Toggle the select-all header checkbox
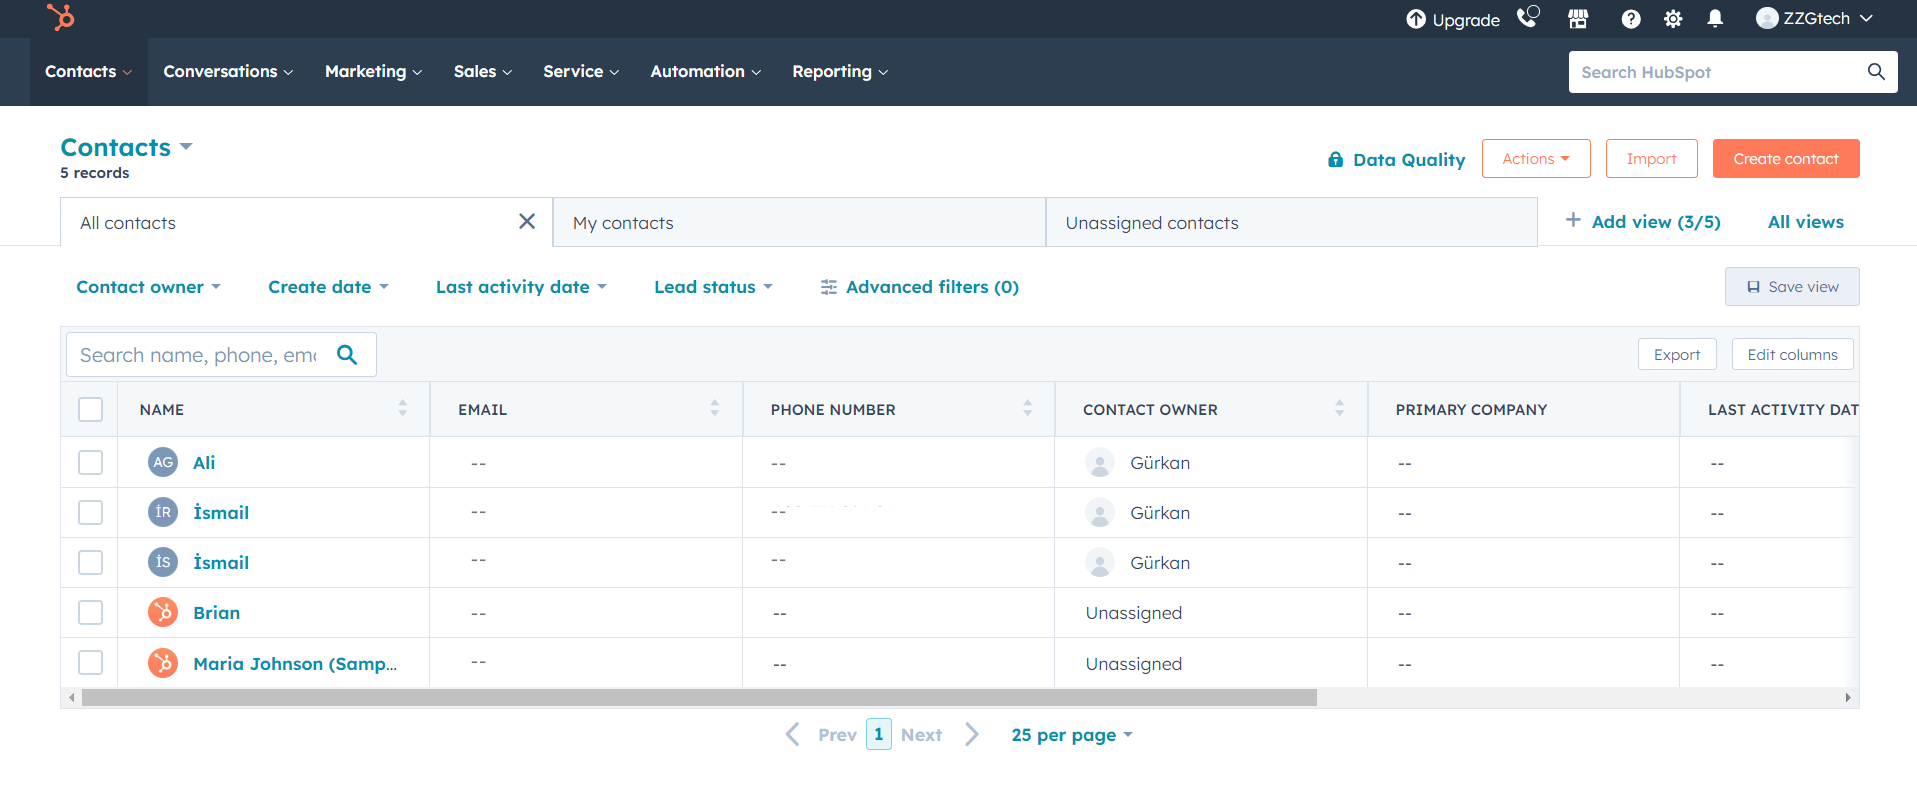Screen dimensions: 1917x802 (90, 409)
